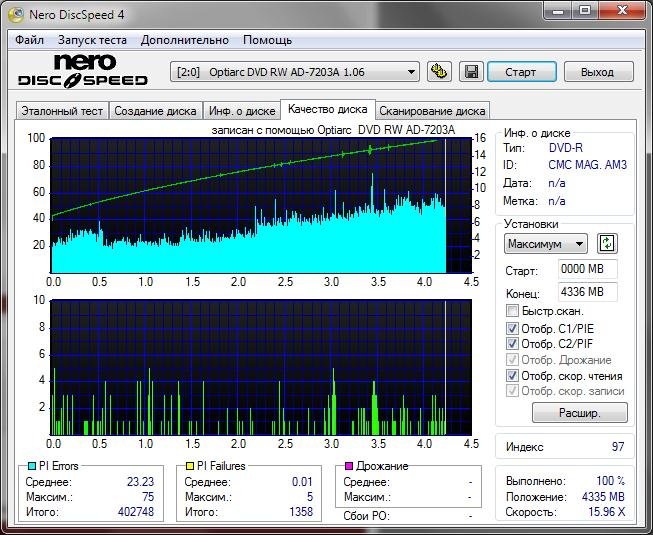Viewport: 653px width, 535px height.
Task: Click the Положение value 4335 MB
Action: coord(603,497)
